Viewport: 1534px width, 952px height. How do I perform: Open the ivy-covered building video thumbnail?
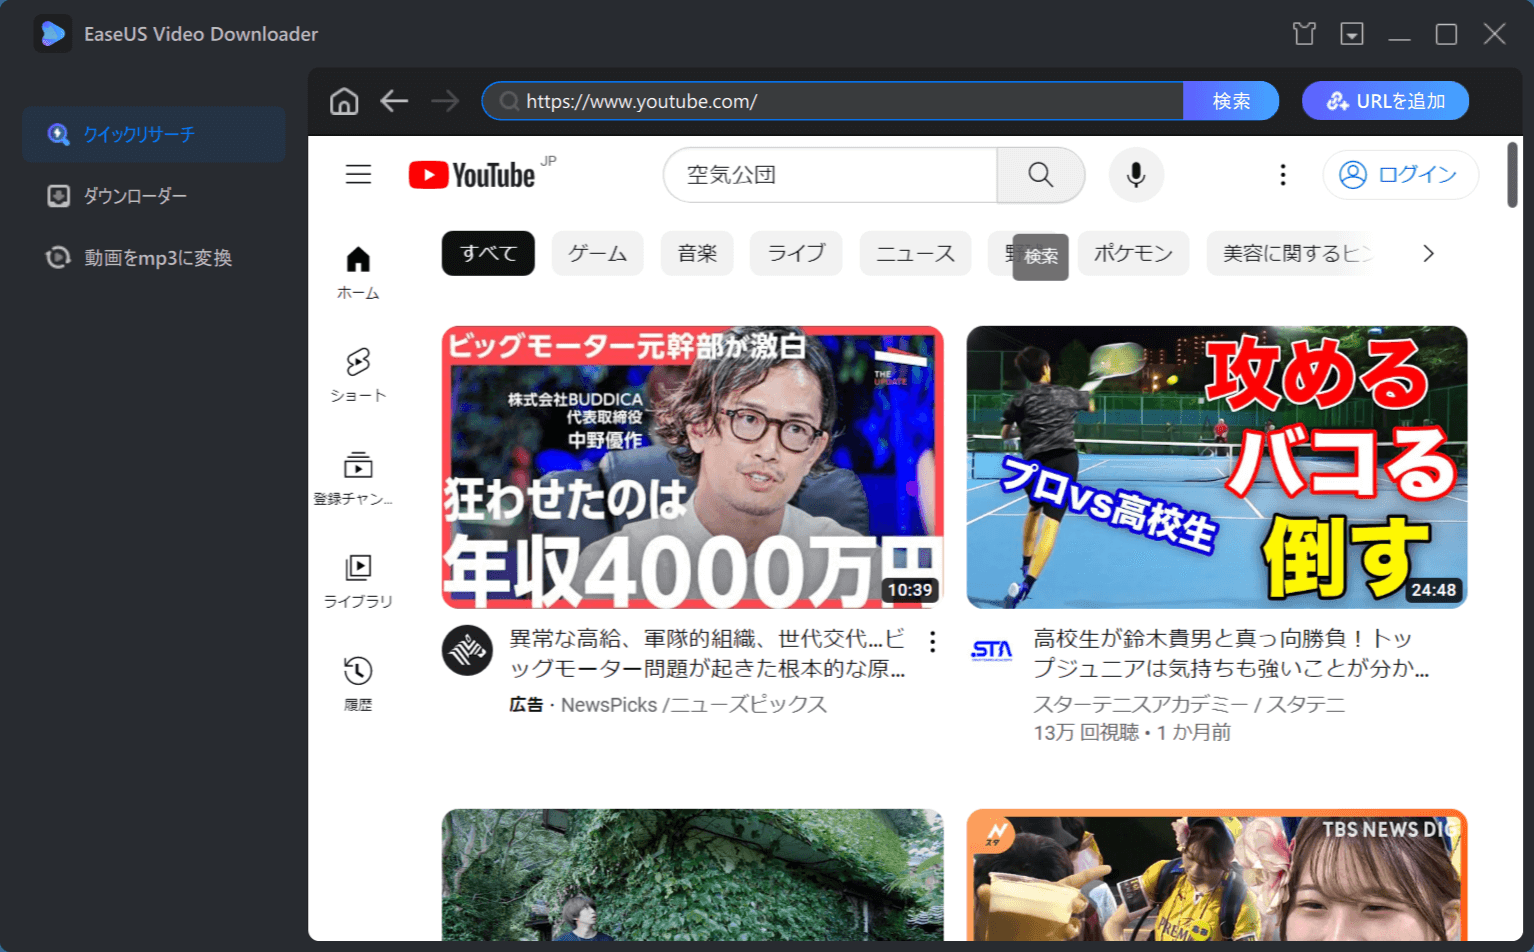point(693,875)
